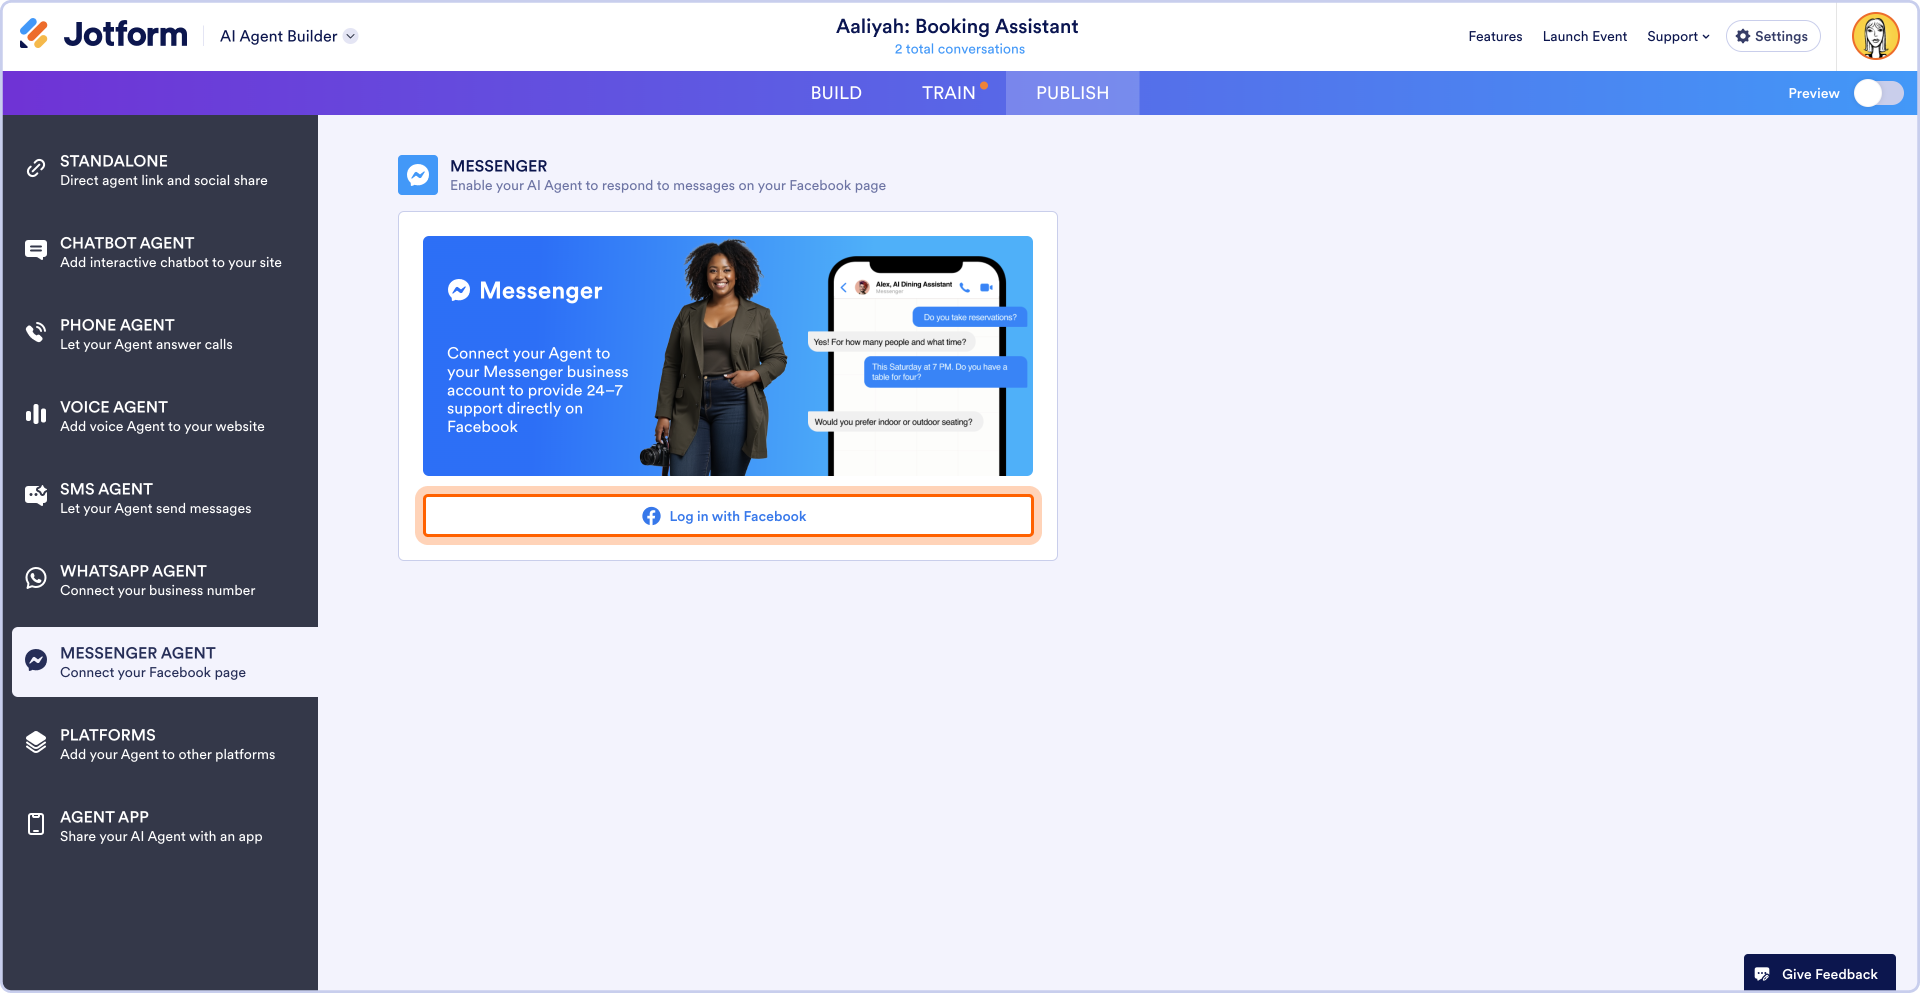
Task: Open the AI Agent Builder dropdown
Action: click(x=288, y=36)
